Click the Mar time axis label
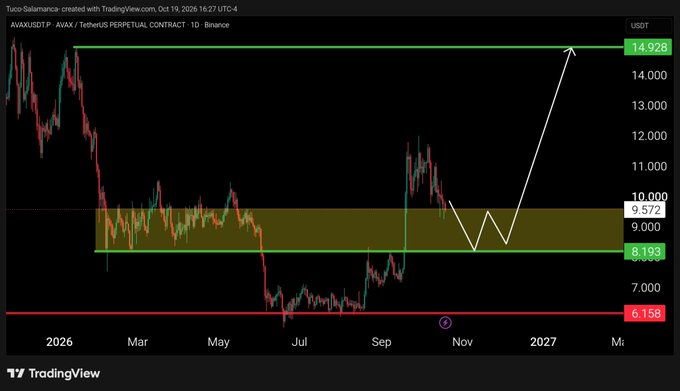 [x=137, y=342]
